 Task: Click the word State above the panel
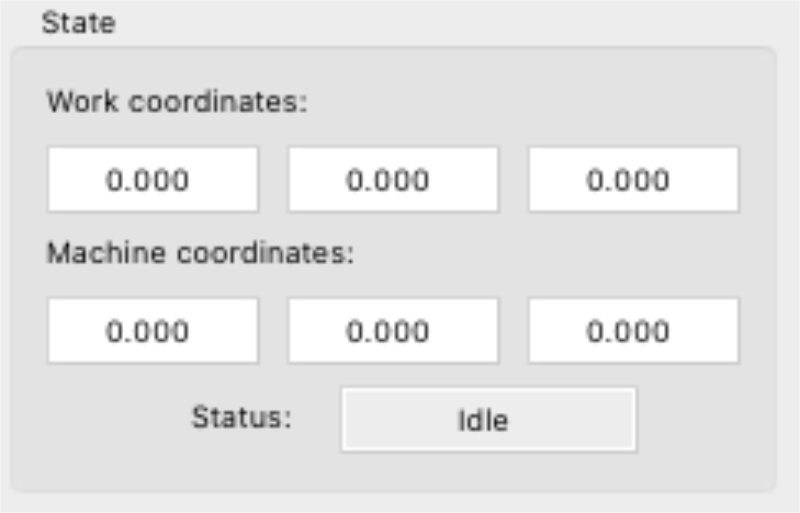click(x=78, y=23)
